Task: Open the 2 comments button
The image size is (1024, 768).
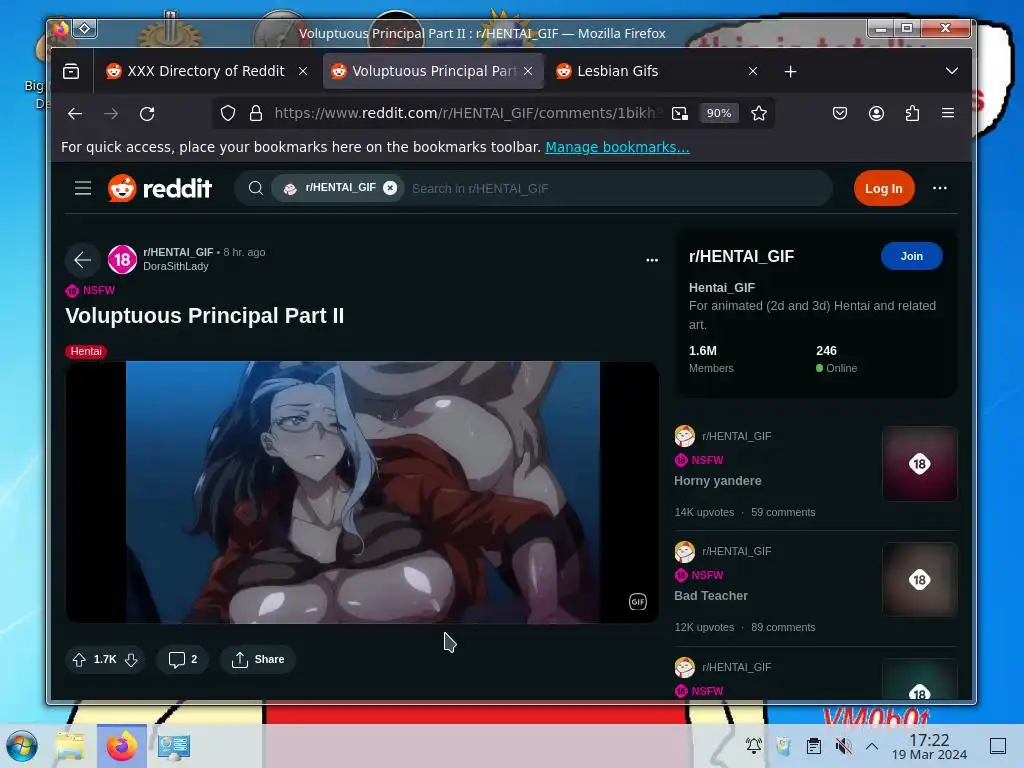Action: (x=183, y=660)
